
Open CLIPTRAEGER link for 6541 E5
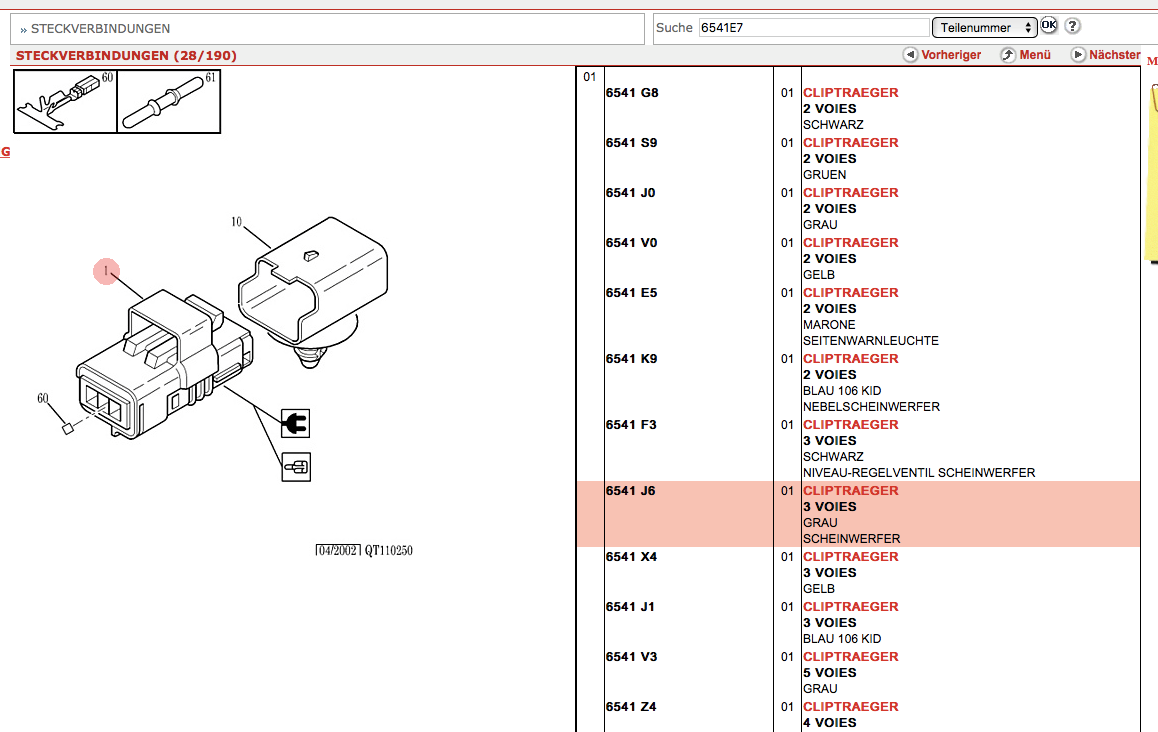coord(851,293)
